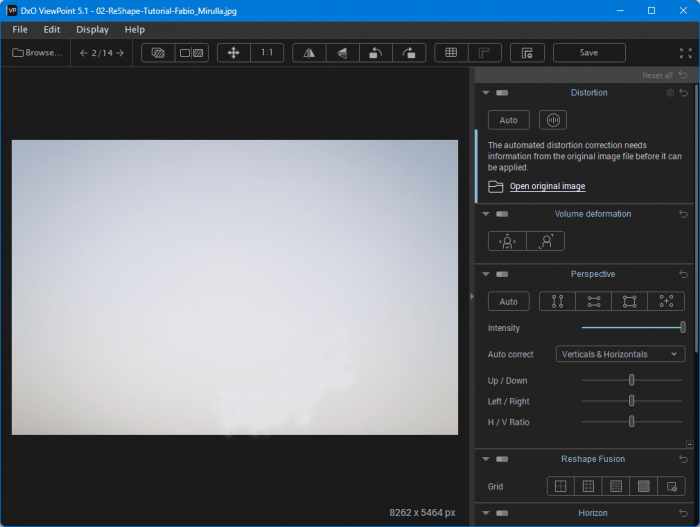Viewport: 700px width, 527px height.
Task: Reset Volume deformation panel
Action: 683,214
